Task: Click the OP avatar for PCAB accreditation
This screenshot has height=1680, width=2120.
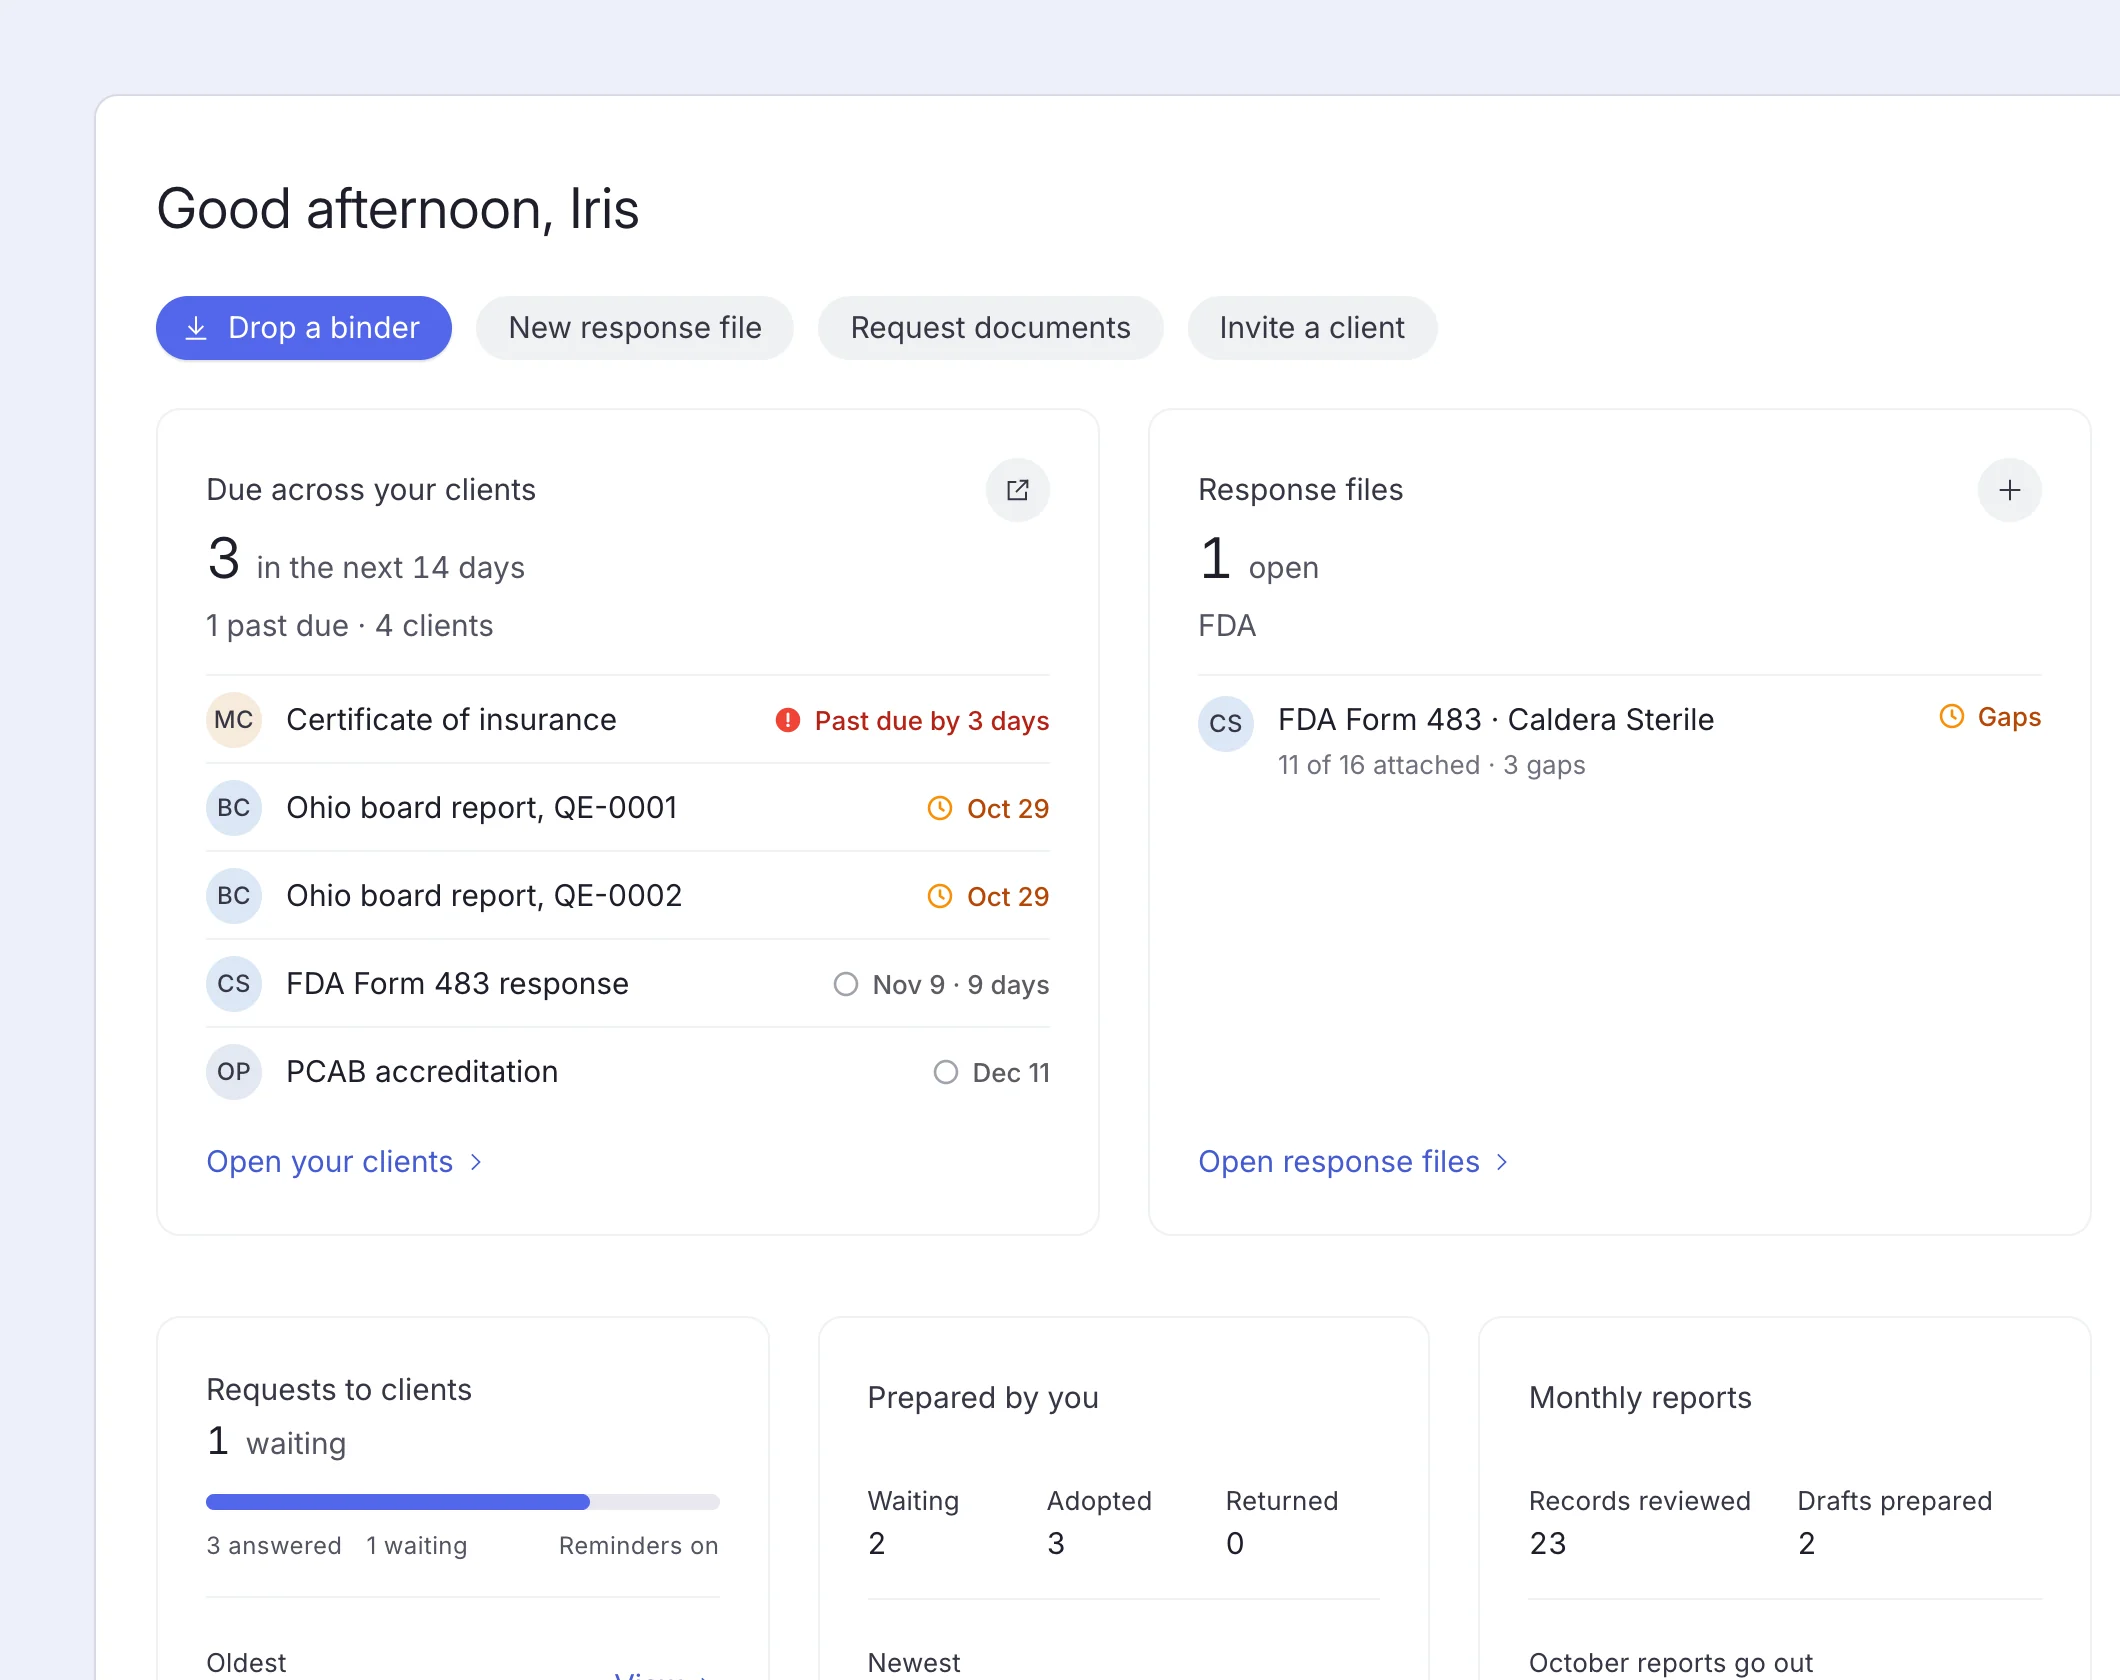Action: pyautogui.click(x=234, y=1072)
